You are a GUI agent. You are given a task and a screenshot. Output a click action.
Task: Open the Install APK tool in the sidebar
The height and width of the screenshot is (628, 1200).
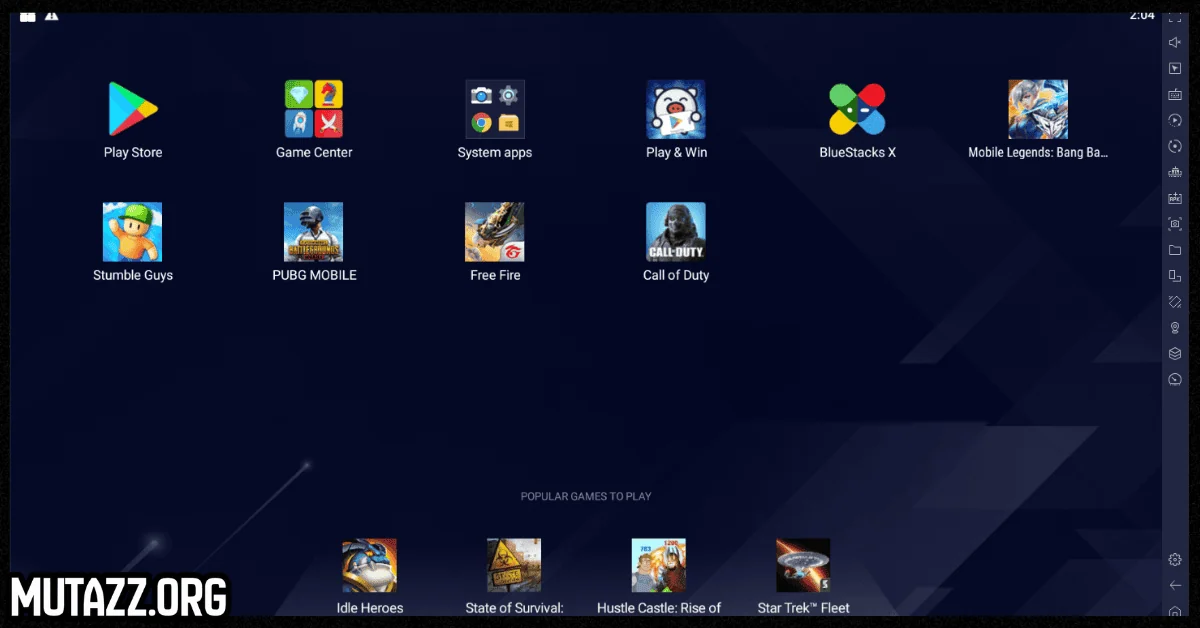pos(1174,198)
